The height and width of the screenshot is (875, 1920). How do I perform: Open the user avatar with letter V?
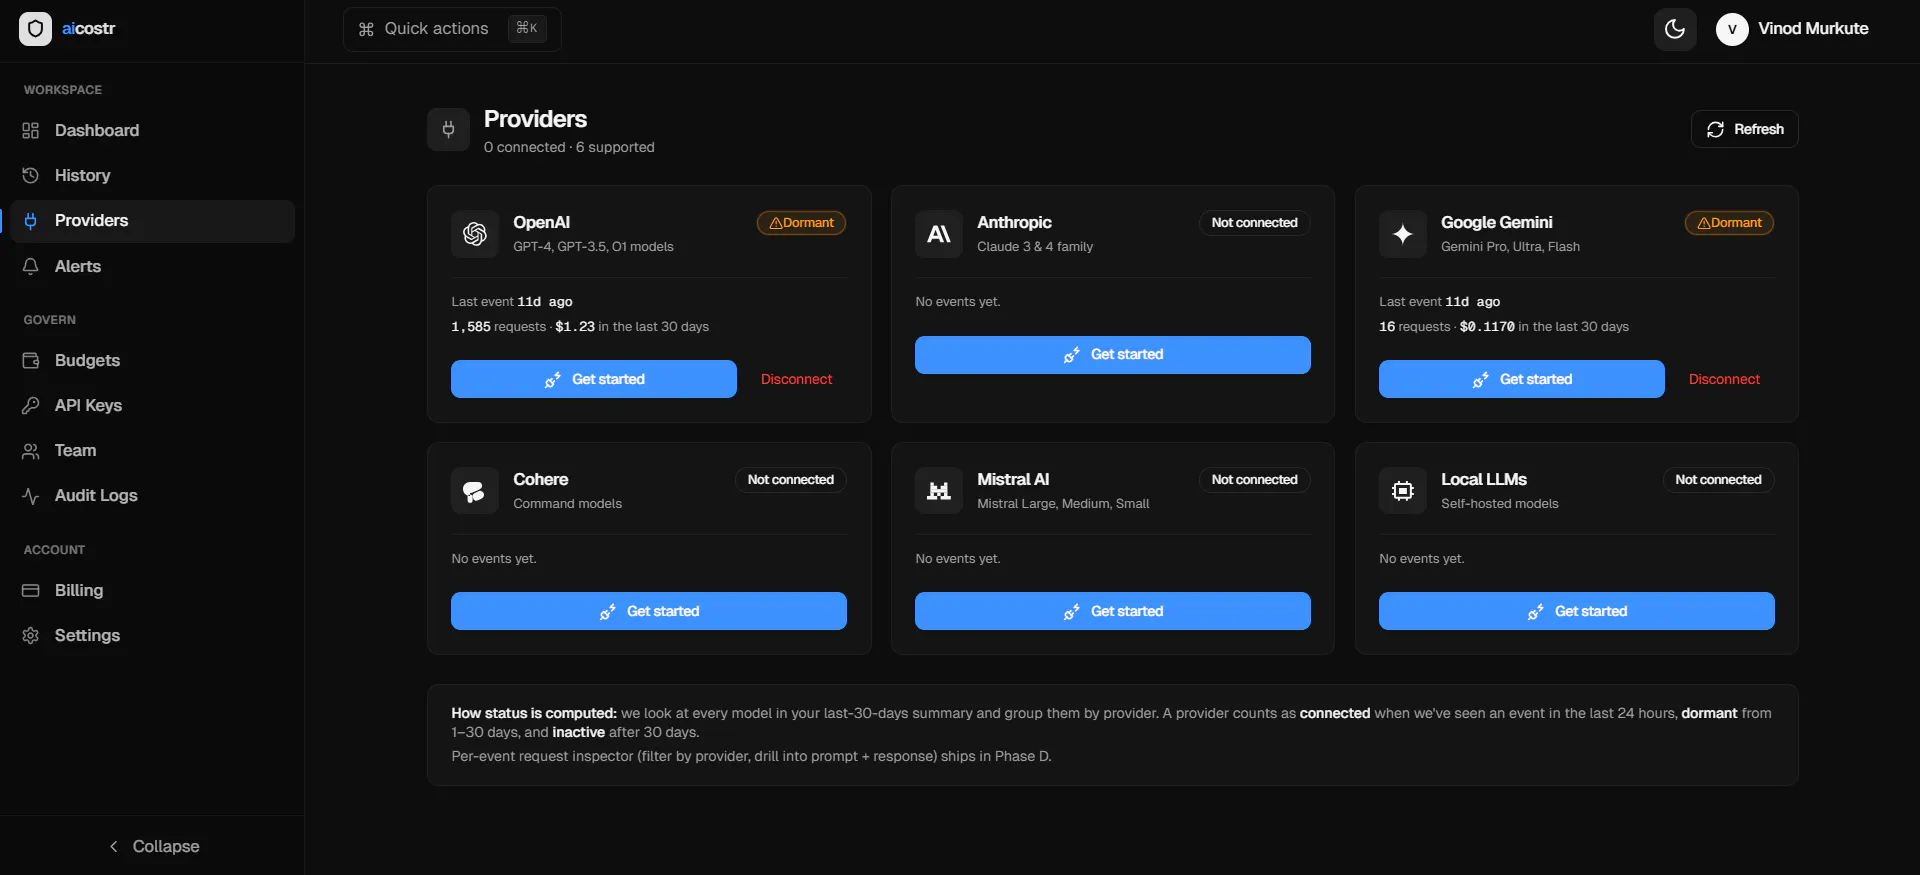tap(1732, 29)
